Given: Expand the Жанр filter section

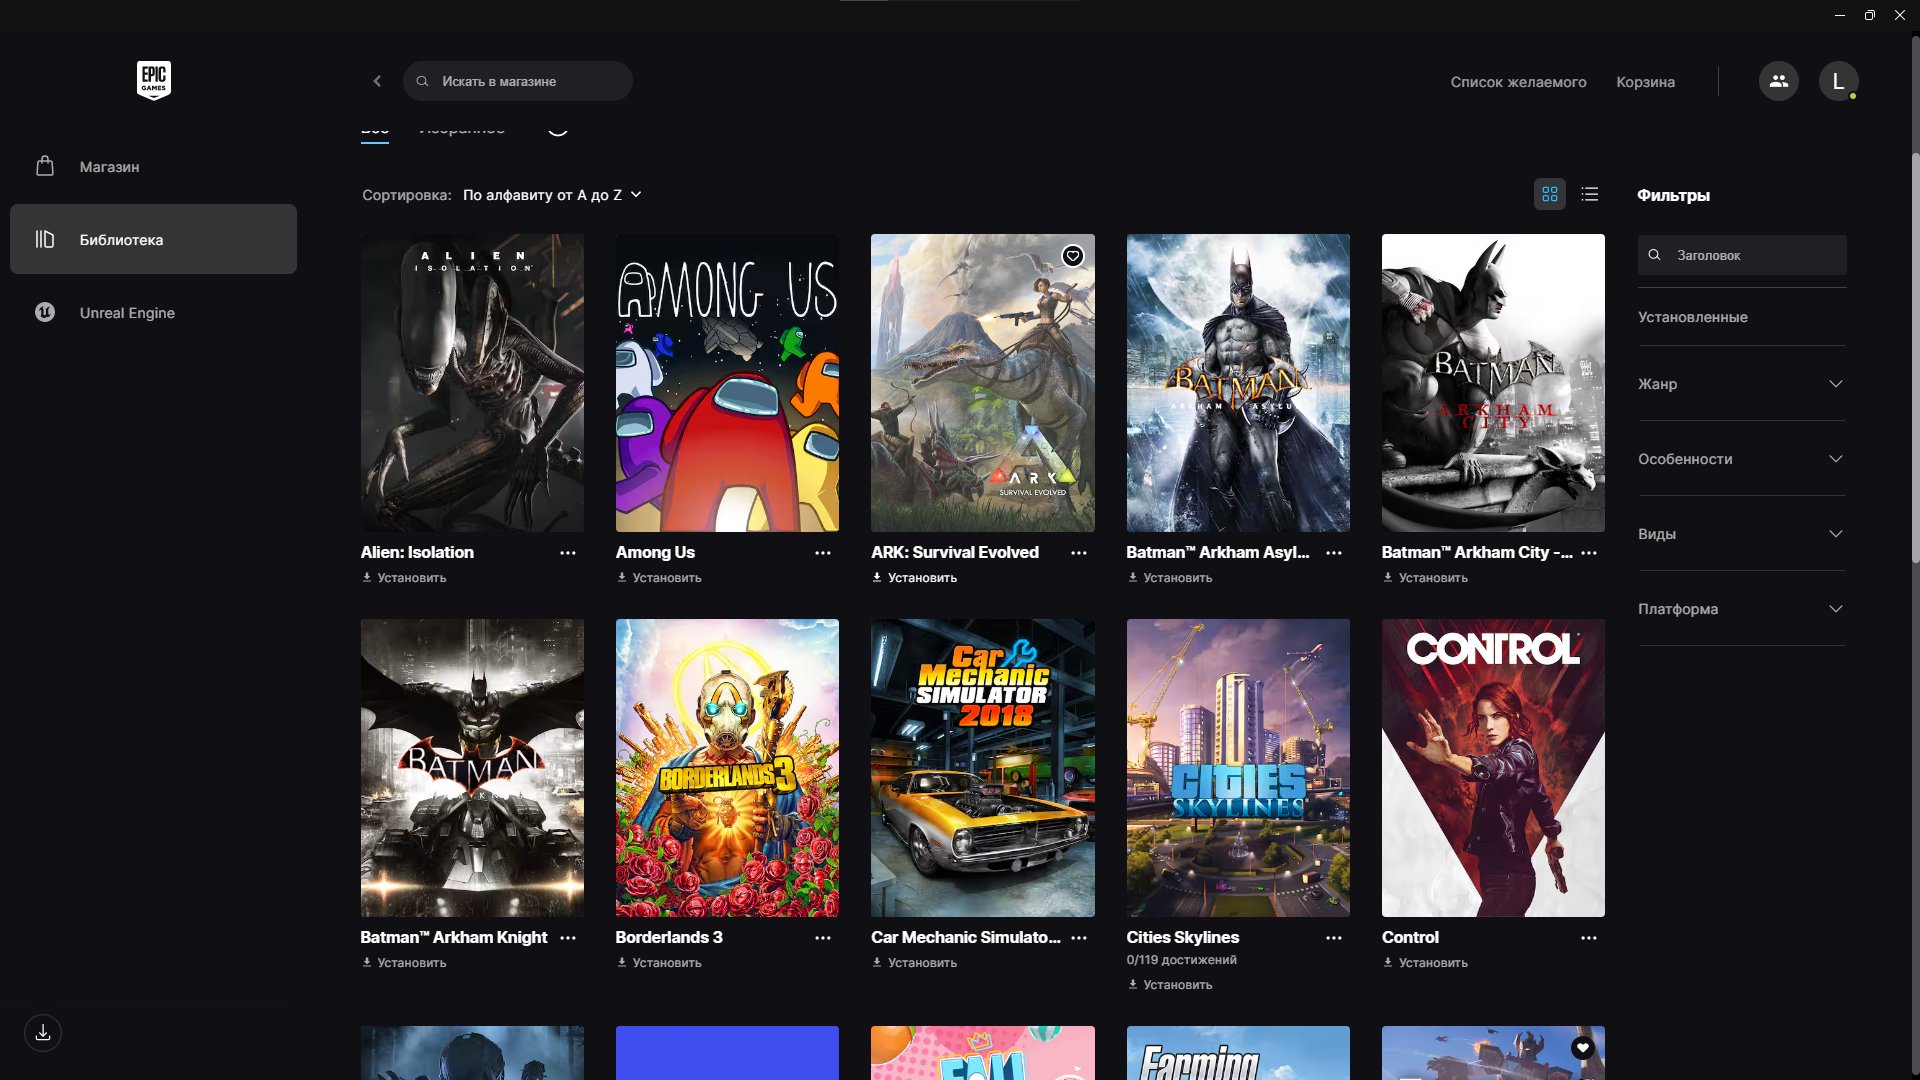Looking at the screenshot, I should pyautogui.click(x=1741, y=384).
